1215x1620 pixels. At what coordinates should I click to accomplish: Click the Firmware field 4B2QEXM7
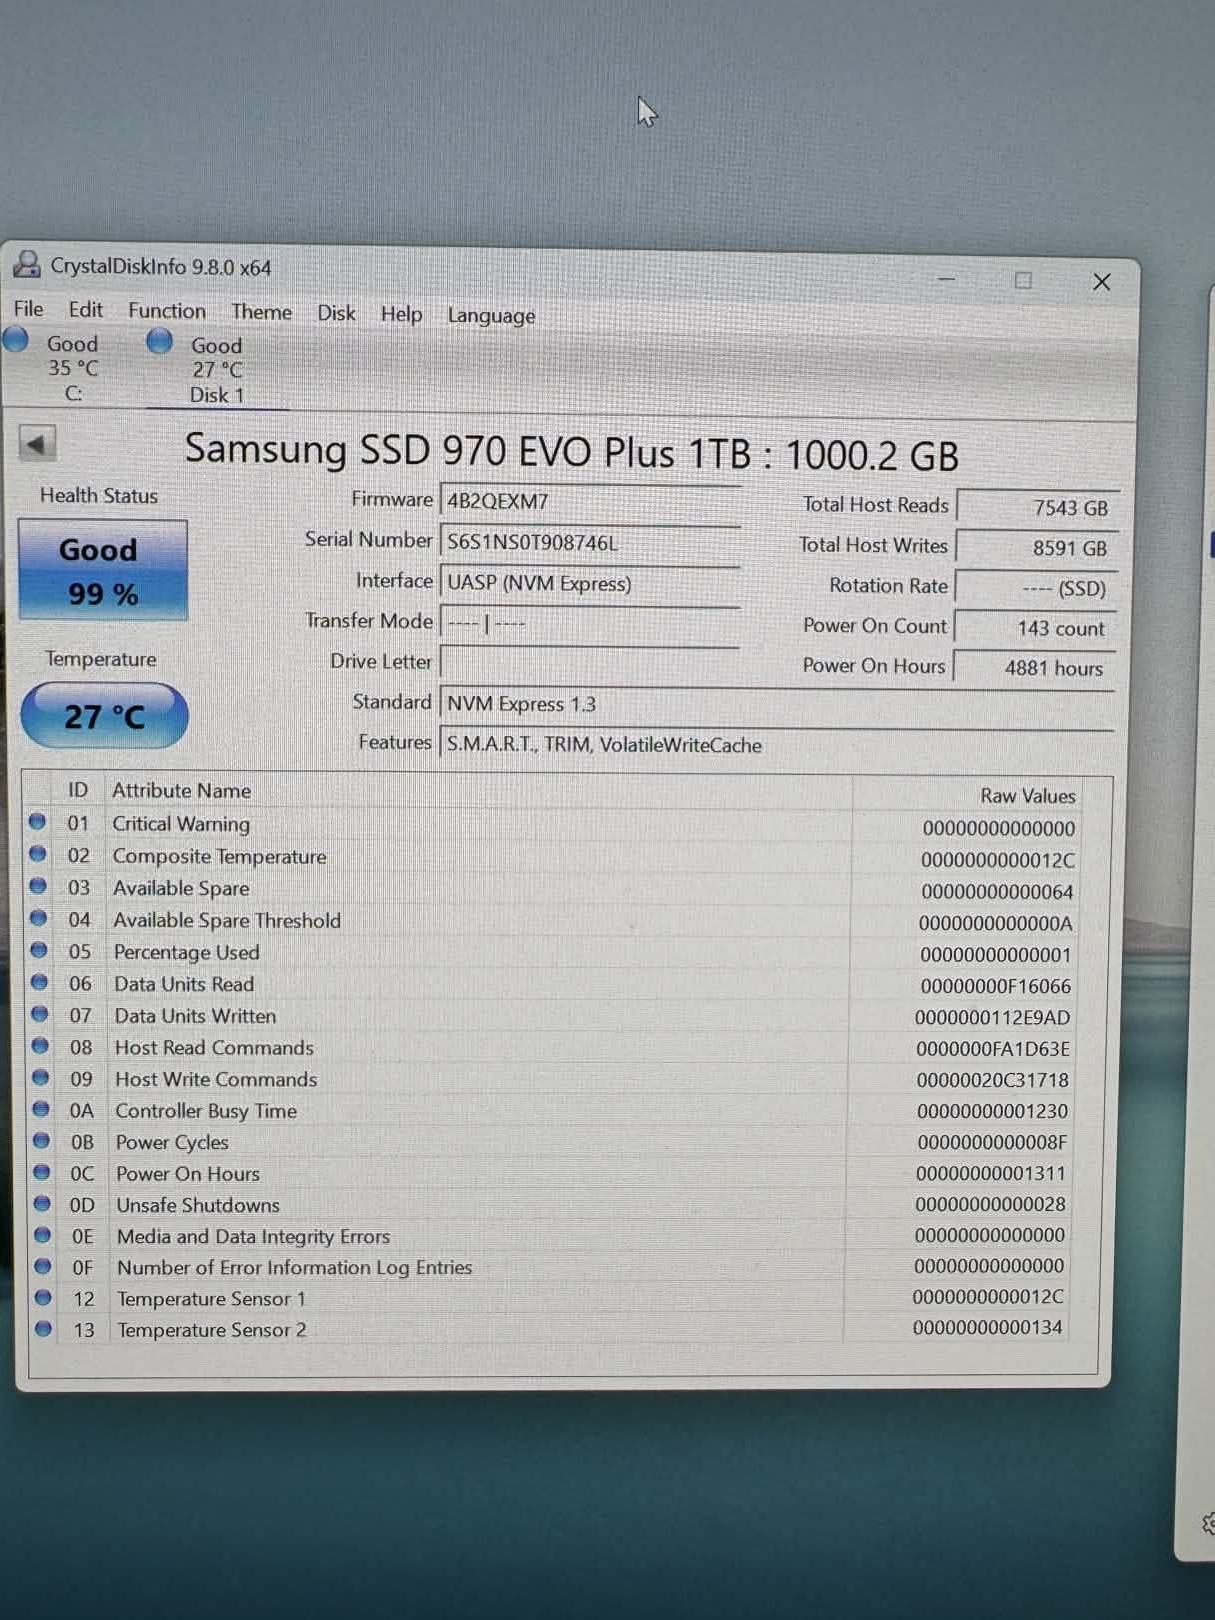[590, 501]
